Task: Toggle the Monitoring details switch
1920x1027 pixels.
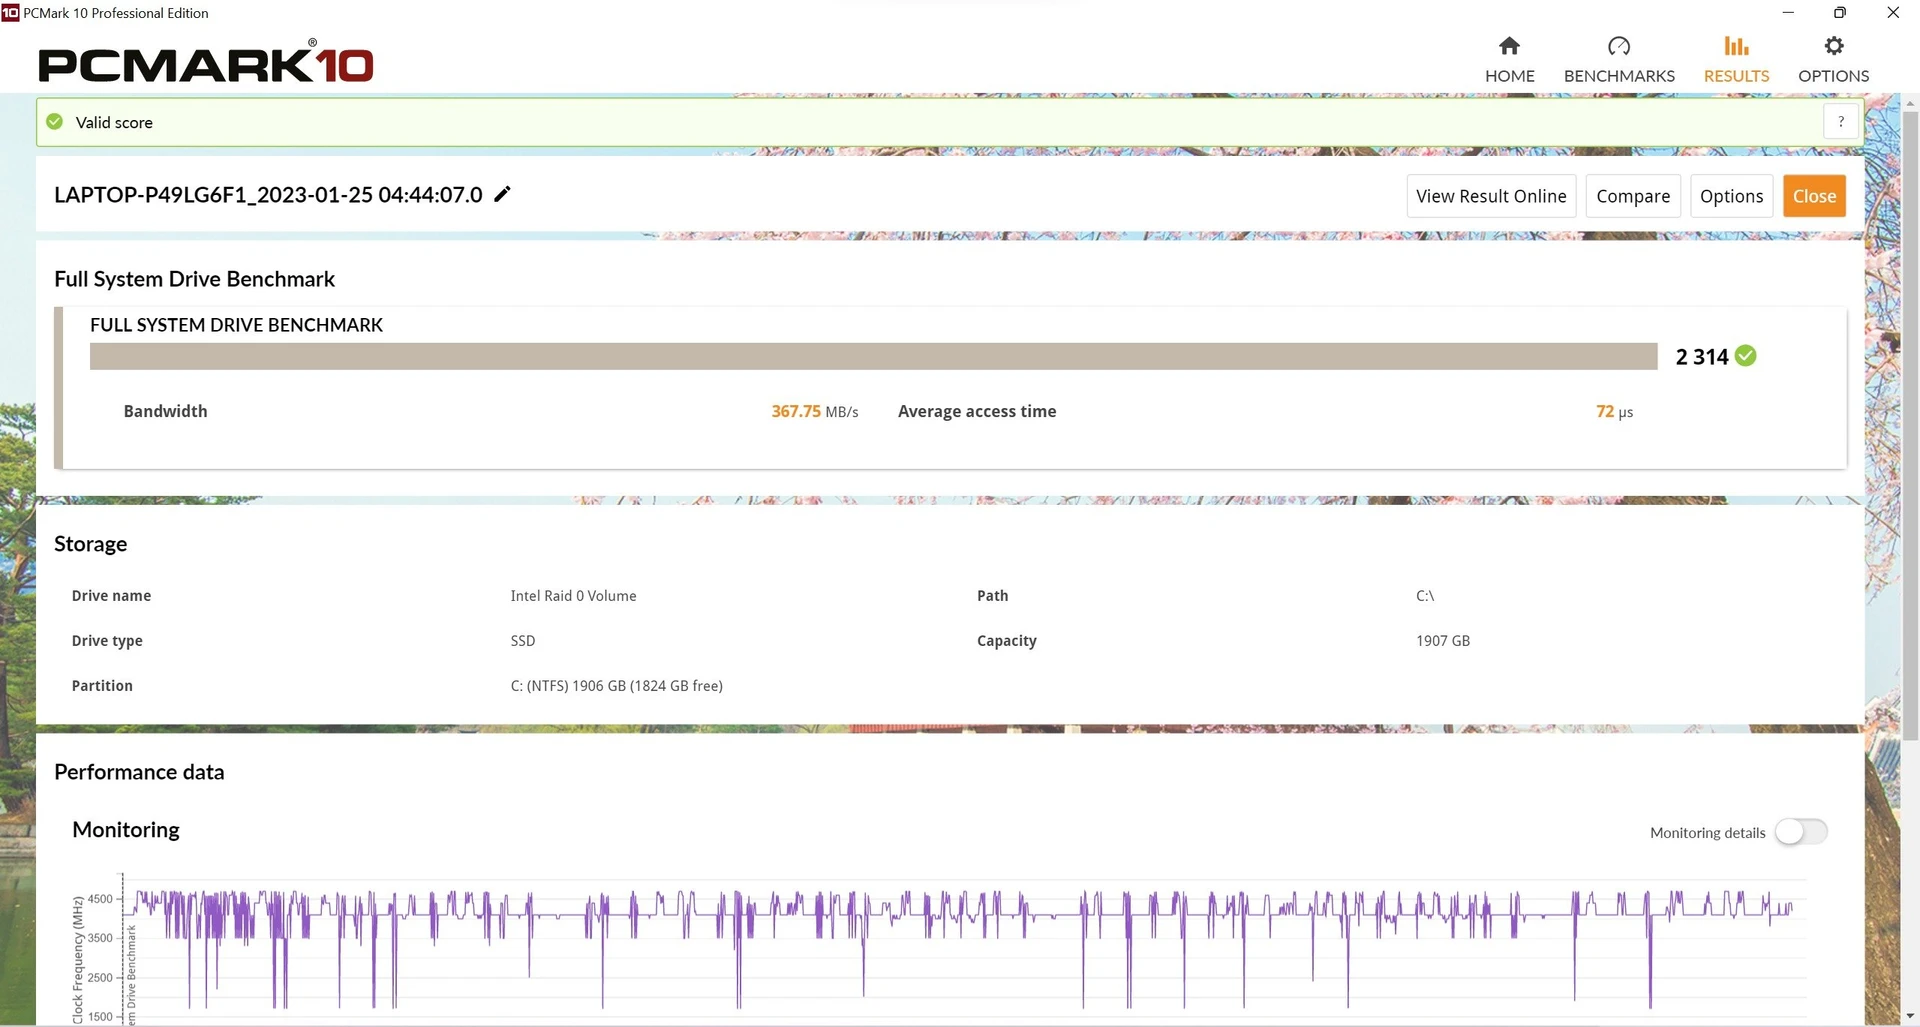Action: [x=1801, y=832]
